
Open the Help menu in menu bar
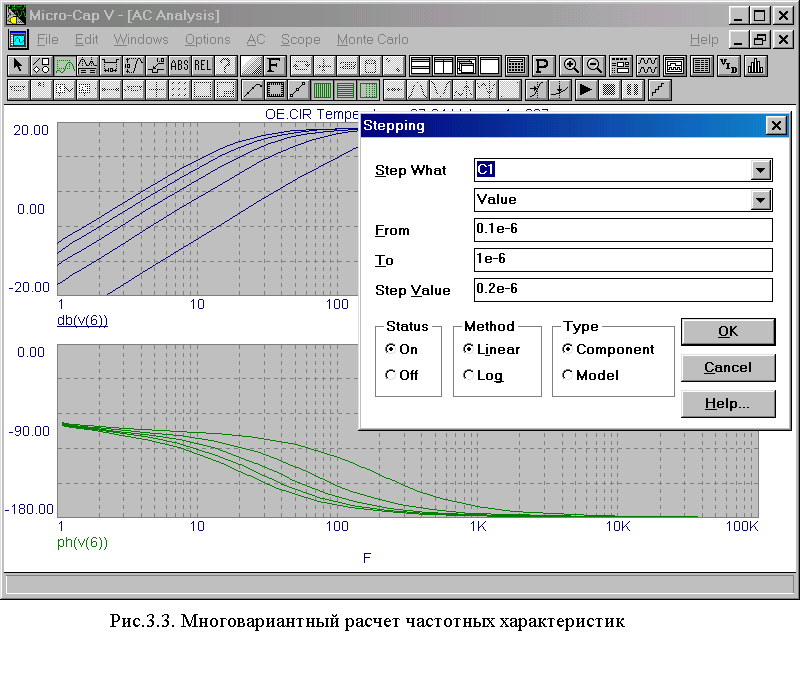[x=704, y=39]
